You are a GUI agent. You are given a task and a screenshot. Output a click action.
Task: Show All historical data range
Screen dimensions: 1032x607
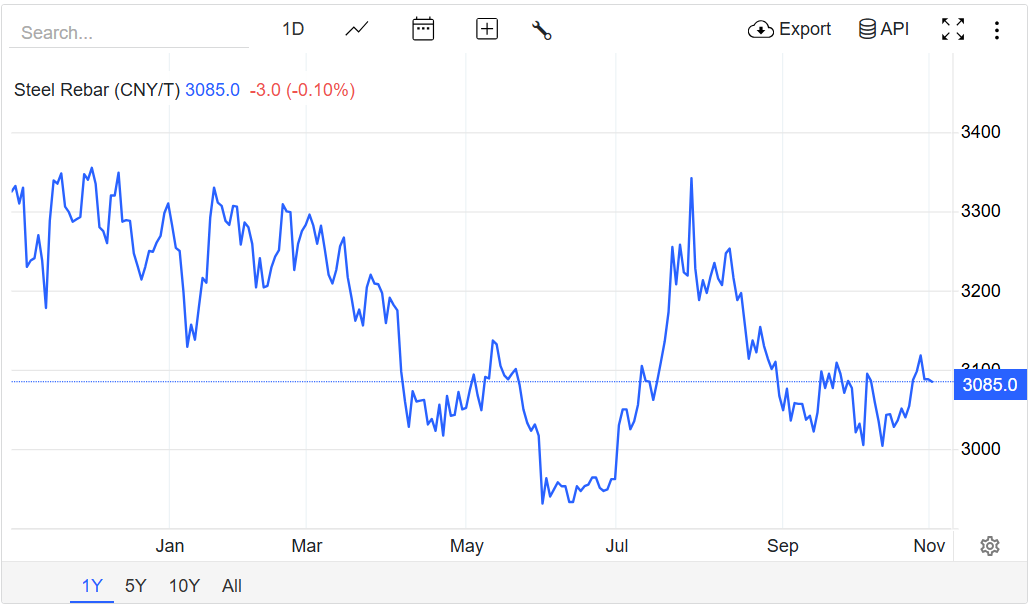point(232,586)
